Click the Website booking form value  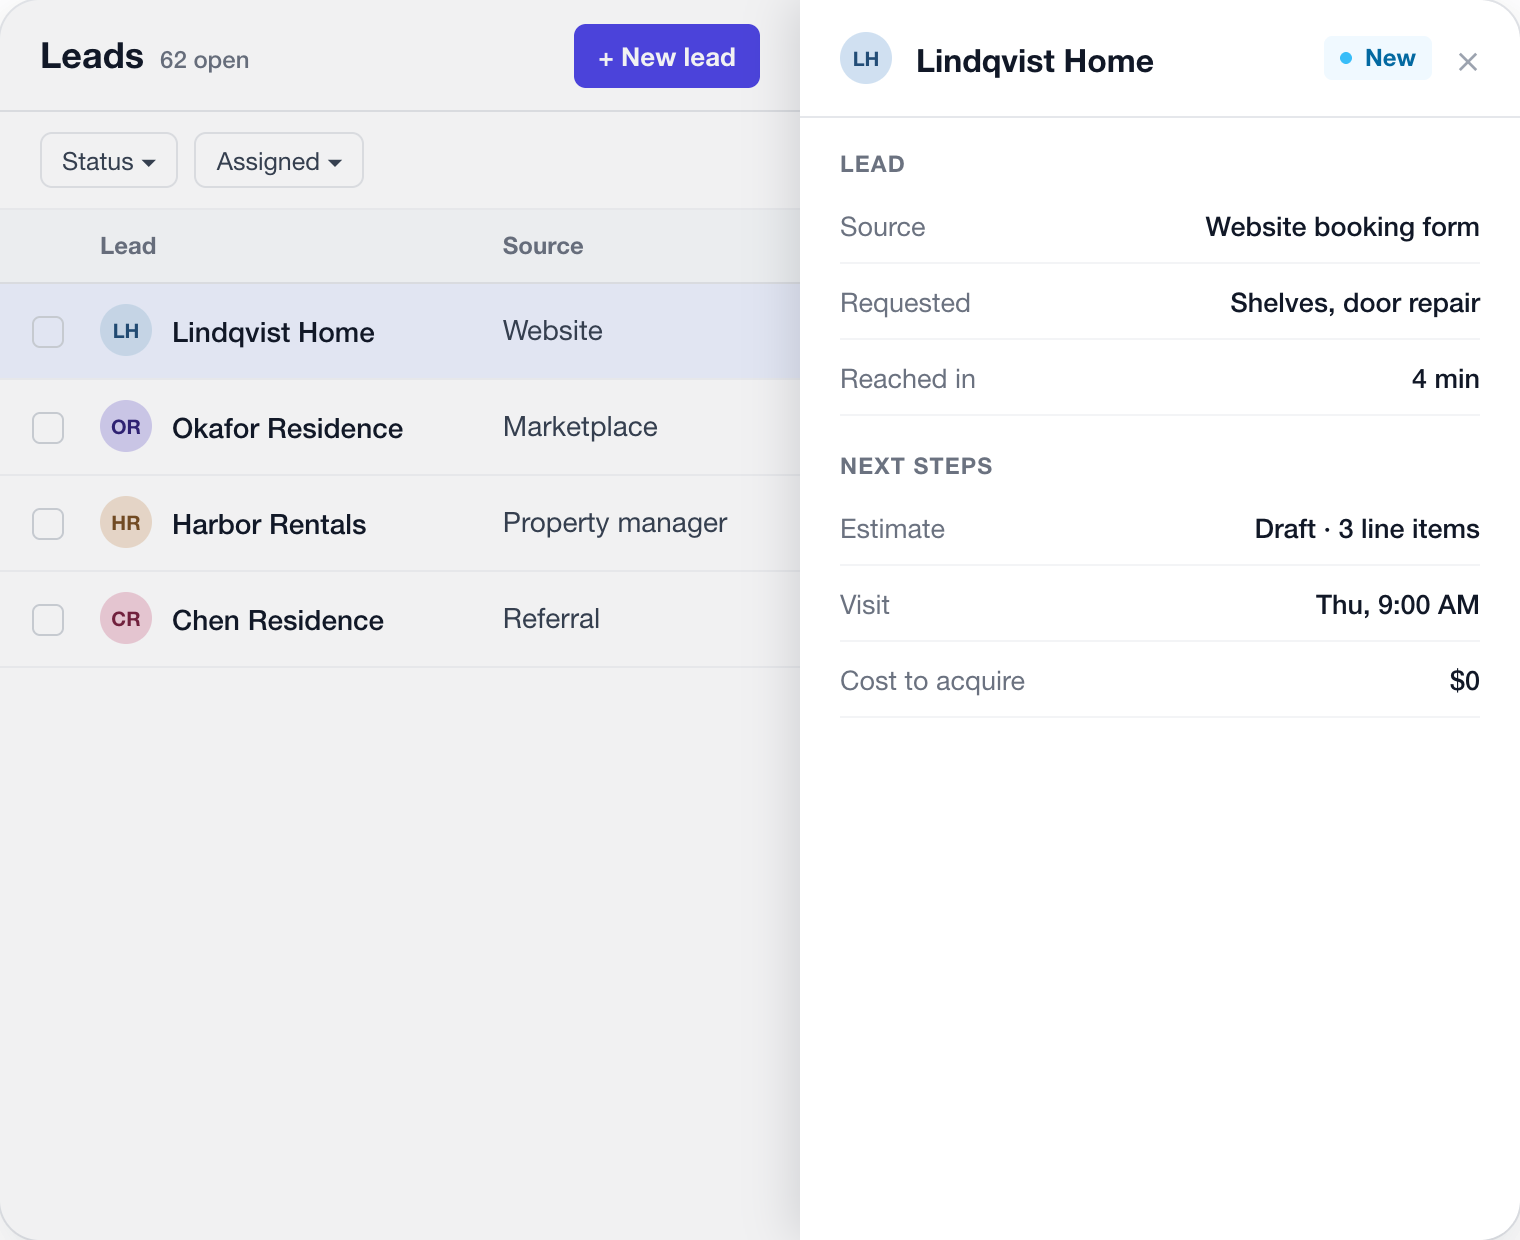(1342, 227)
